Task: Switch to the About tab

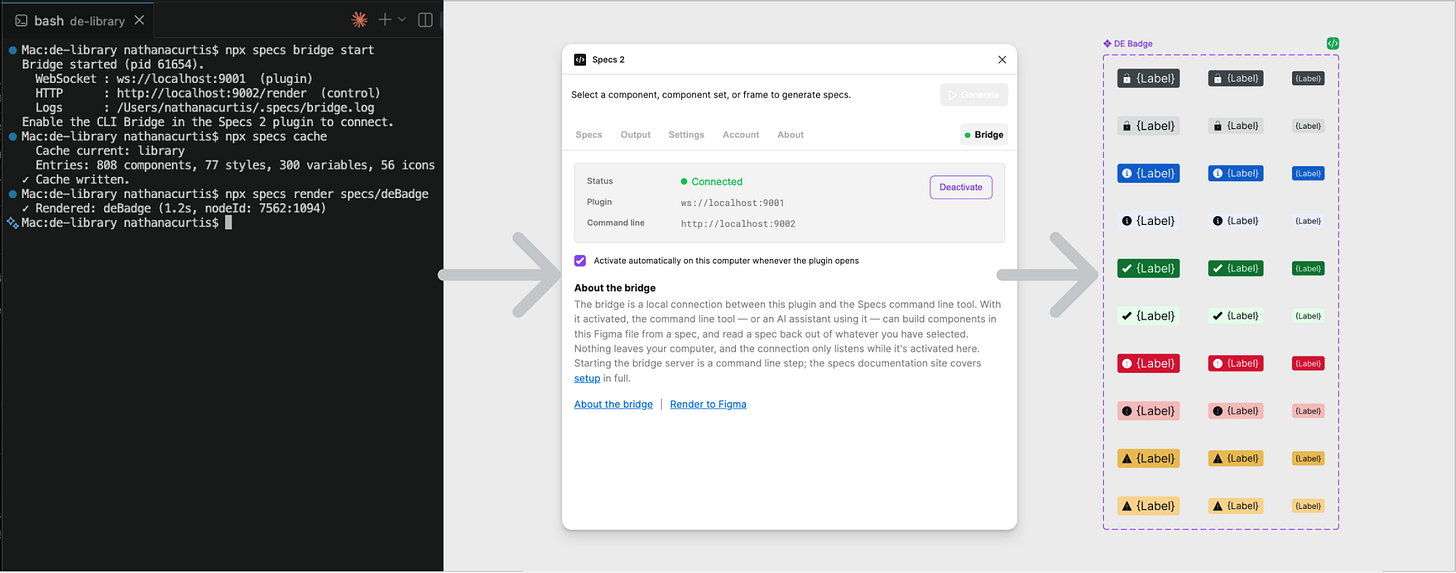Action: pyautogui.click(x=790, y=135)
